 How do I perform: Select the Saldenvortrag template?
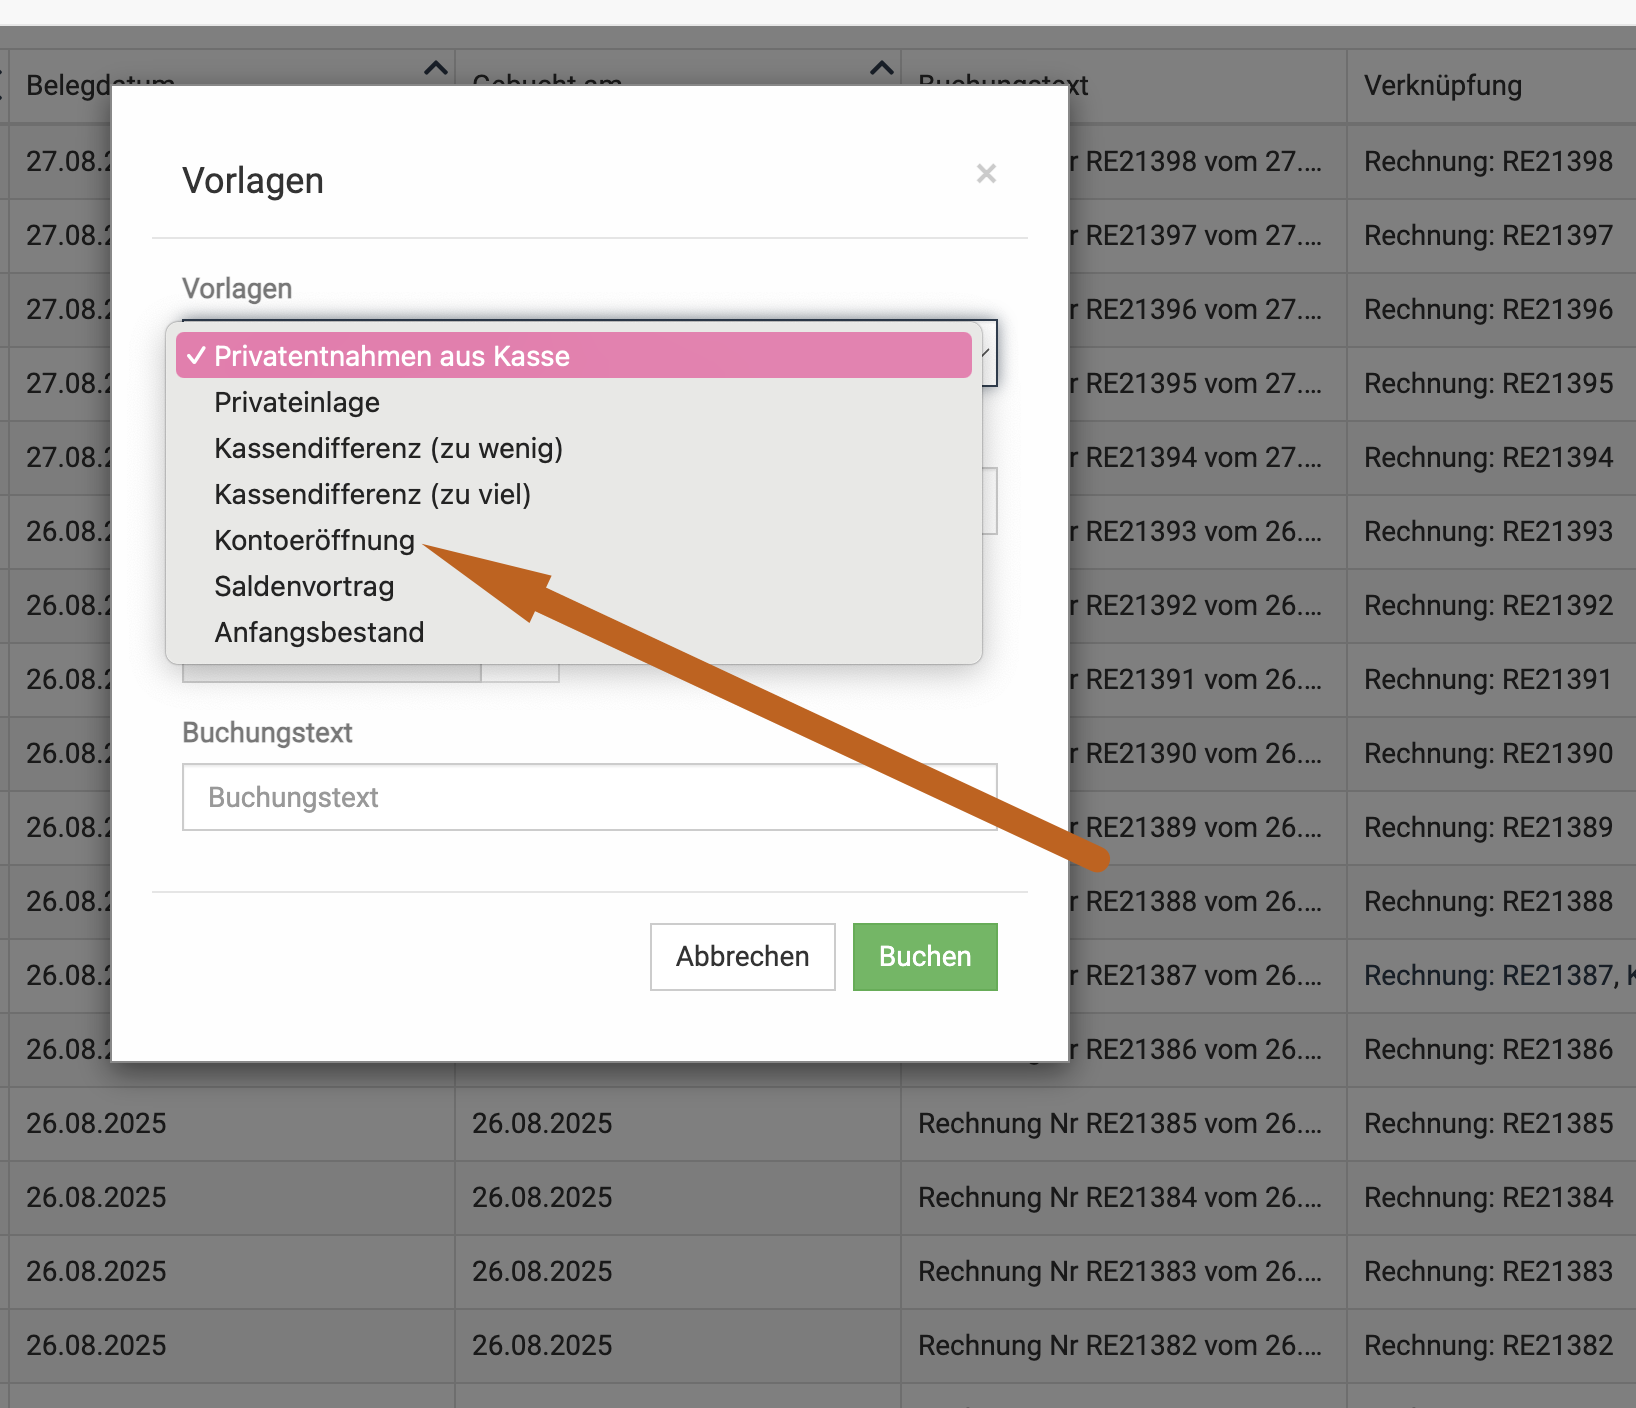pos(304,586)
